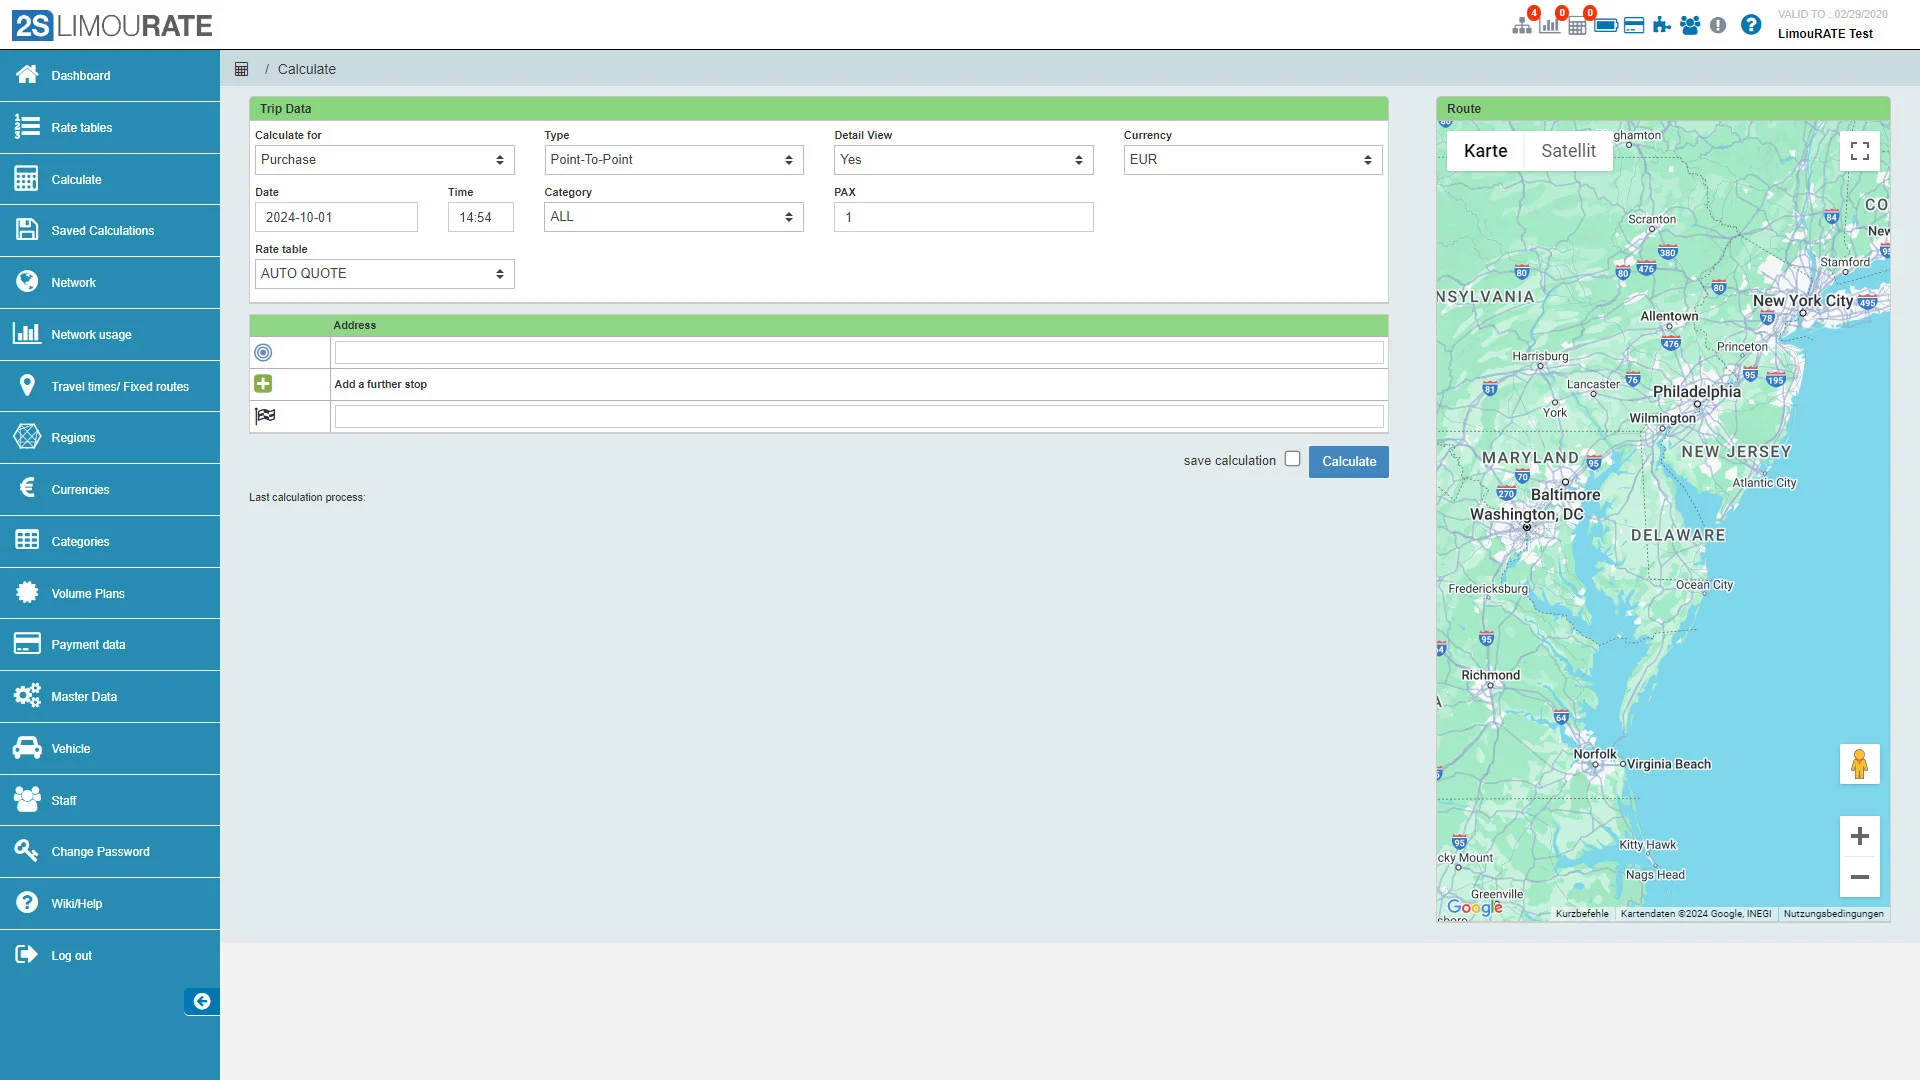Switch the map to Satellit view
Screen dimensions: 1920x1080
[x=1567, y=151]
